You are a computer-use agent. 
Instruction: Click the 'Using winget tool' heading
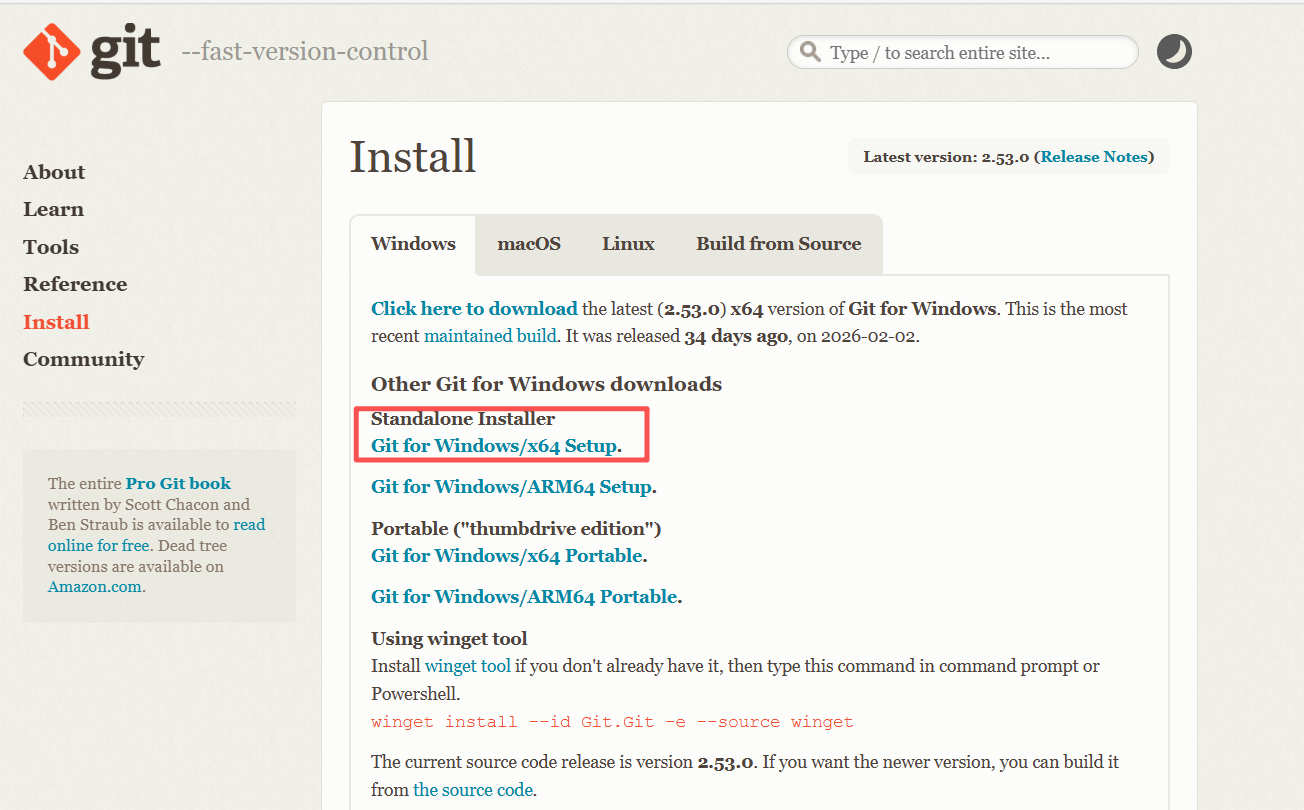pos(449,639)
